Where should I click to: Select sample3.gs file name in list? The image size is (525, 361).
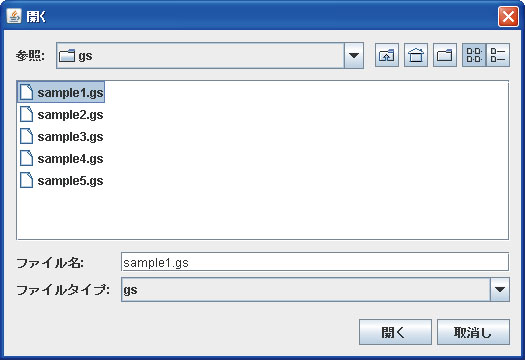(70, 137)
